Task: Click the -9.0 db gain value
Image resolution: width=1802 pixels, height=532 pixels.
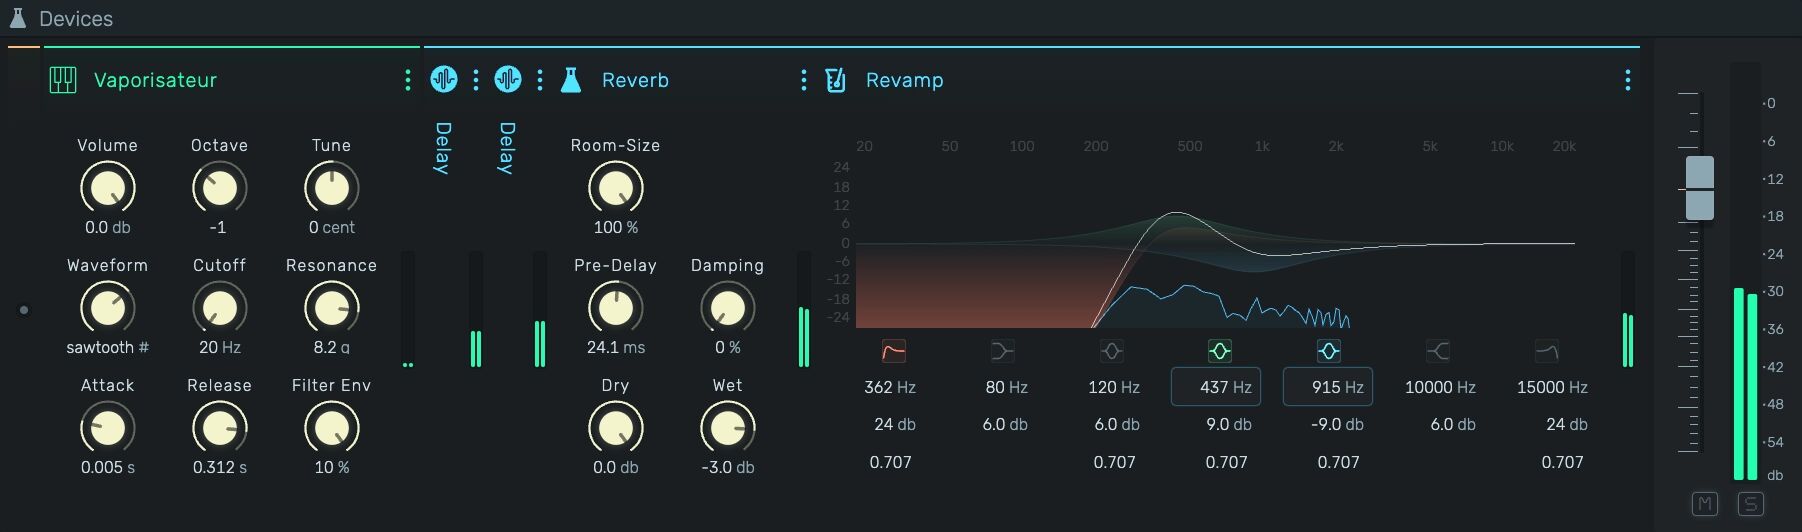Action: 1338,424
